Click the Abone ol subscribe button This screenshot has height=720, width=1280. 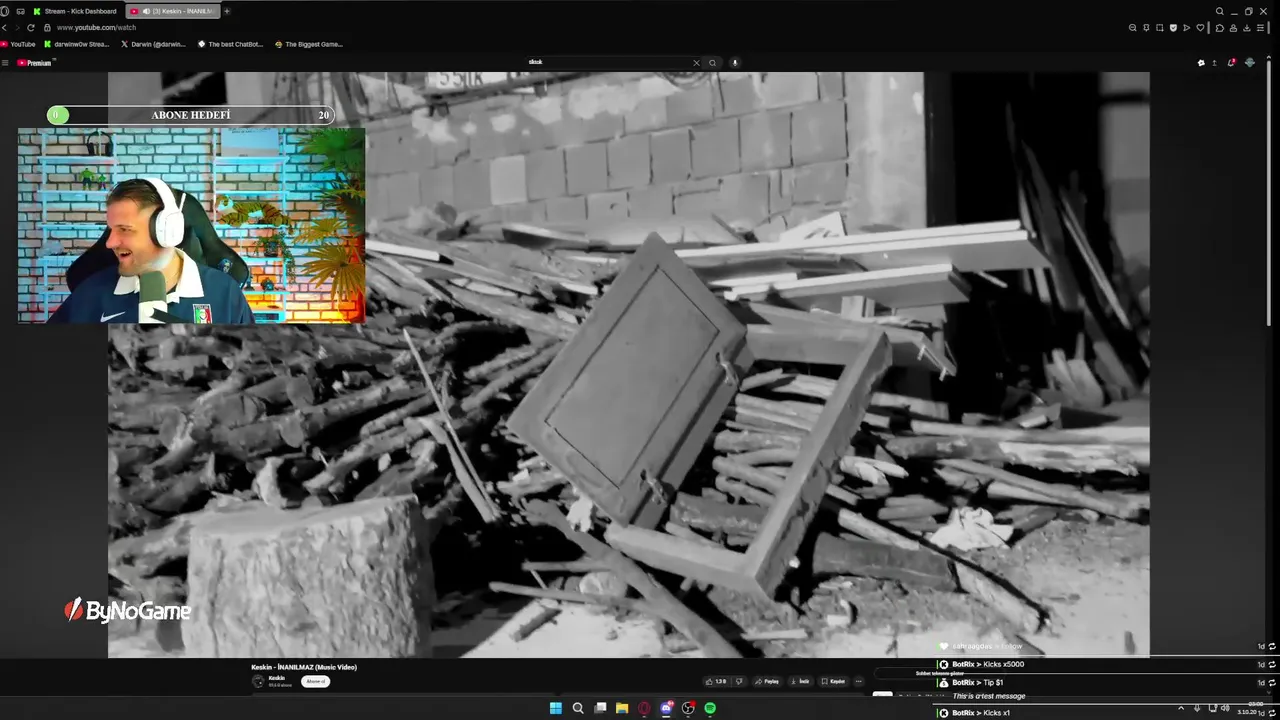[315, 681]
